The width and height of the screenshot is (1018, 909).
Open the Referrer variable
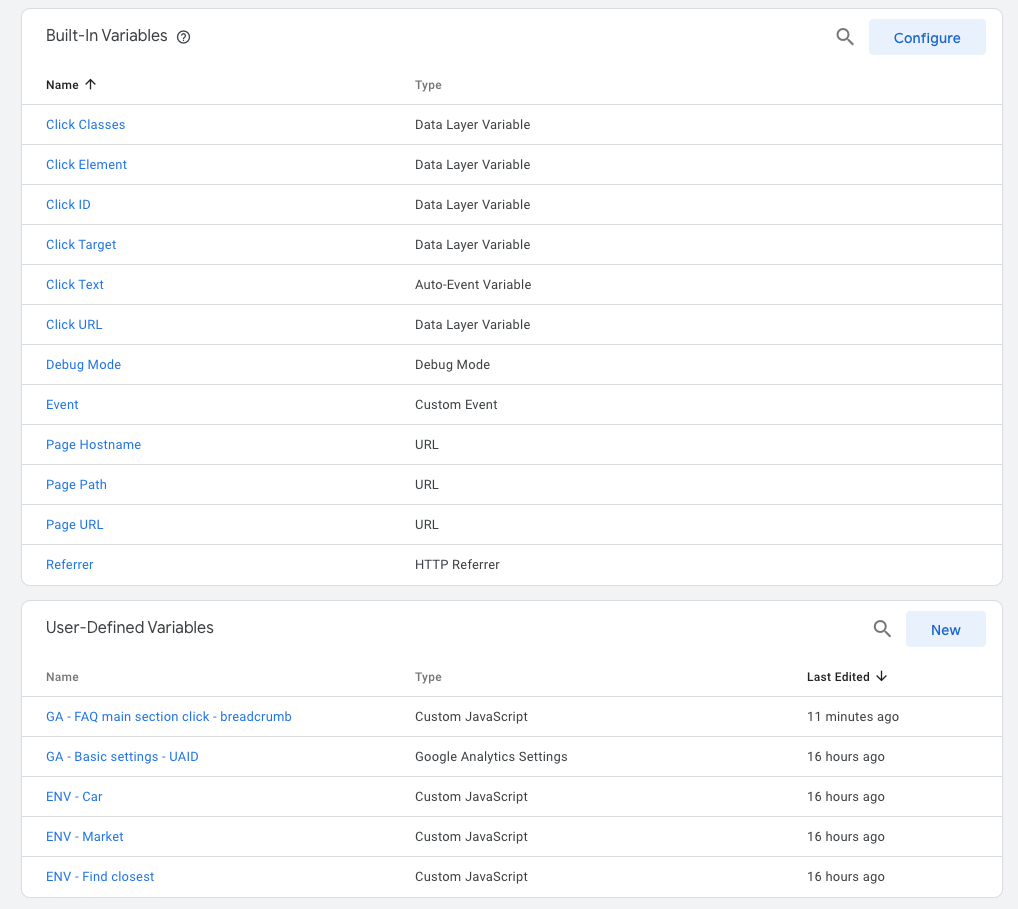69,565
